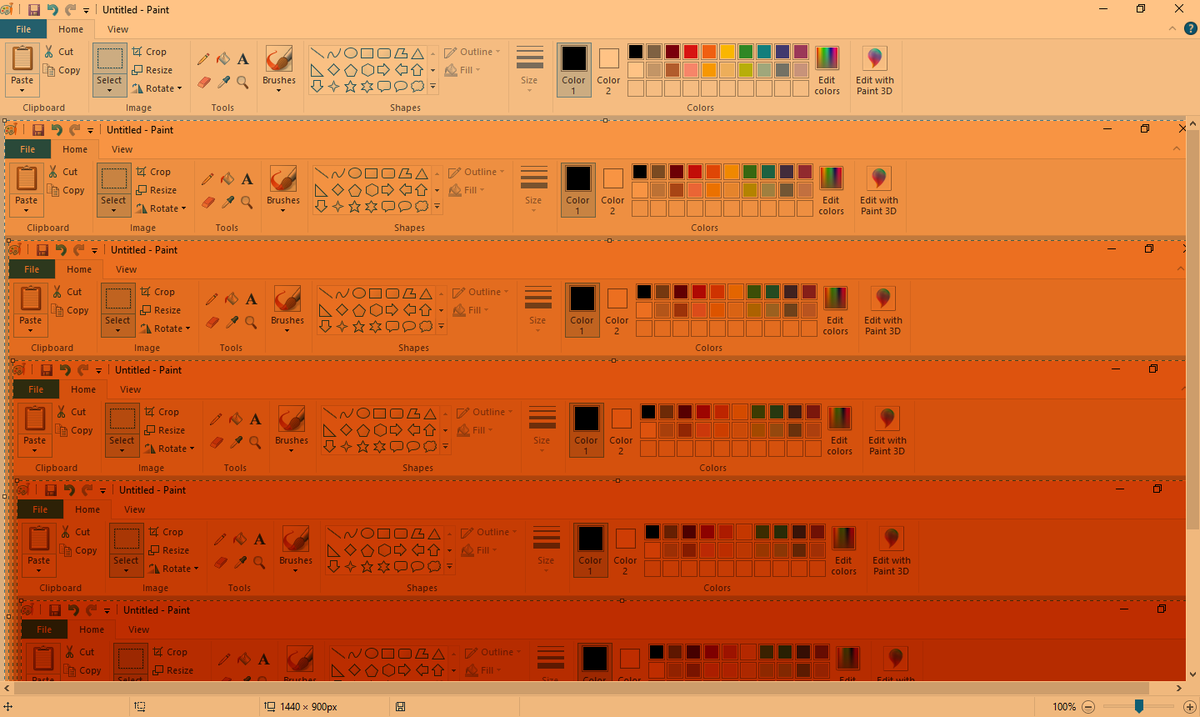
Task: Switch to the View tab of main window
Action: tap(117, 30)
